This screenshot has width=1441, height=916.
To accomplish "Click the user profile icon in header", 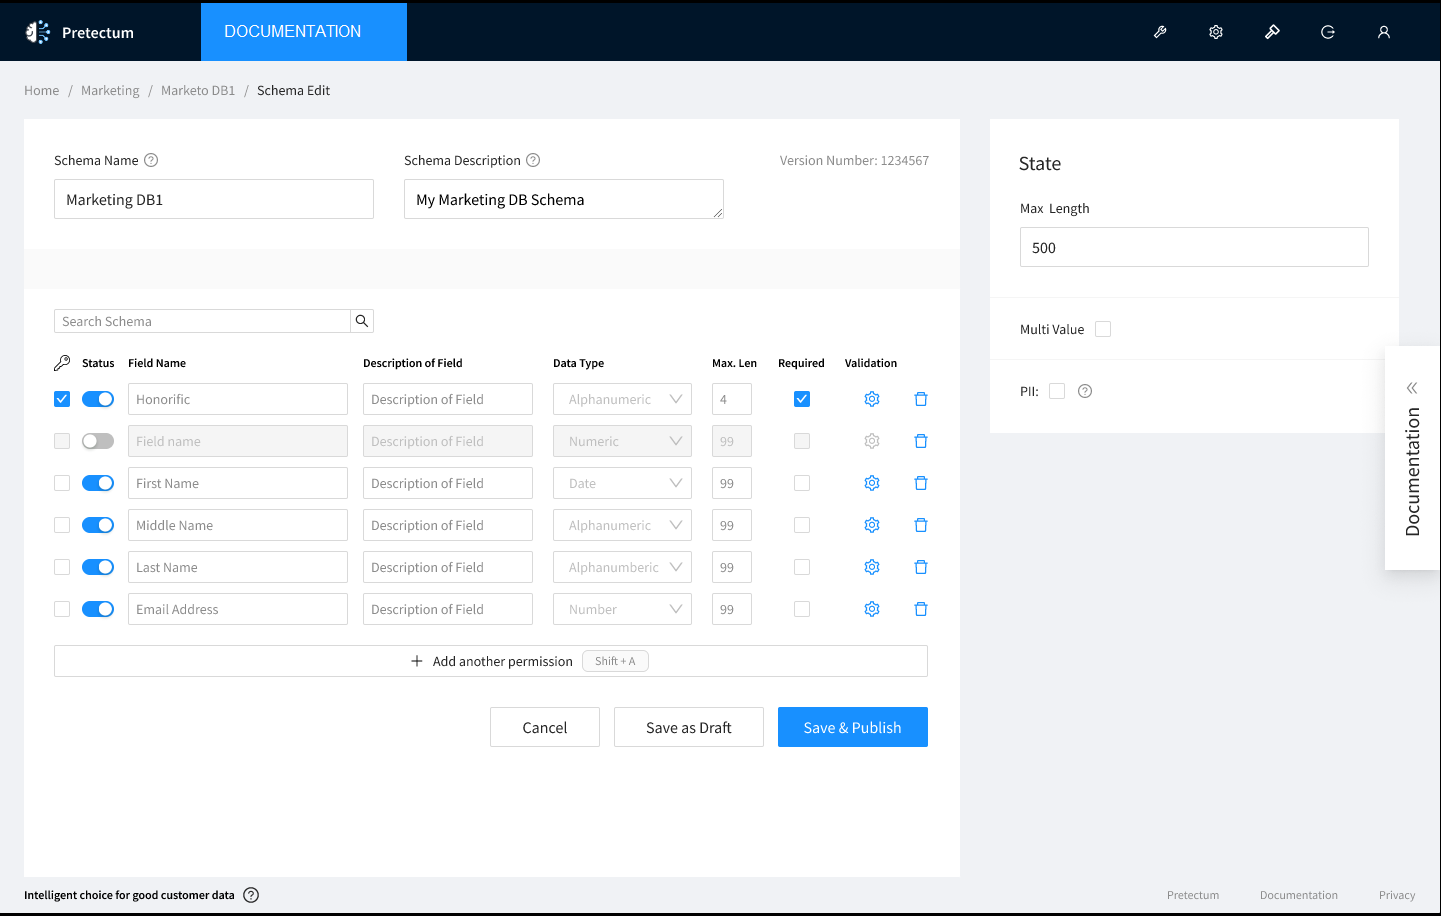I will [x=1384, y=32].
